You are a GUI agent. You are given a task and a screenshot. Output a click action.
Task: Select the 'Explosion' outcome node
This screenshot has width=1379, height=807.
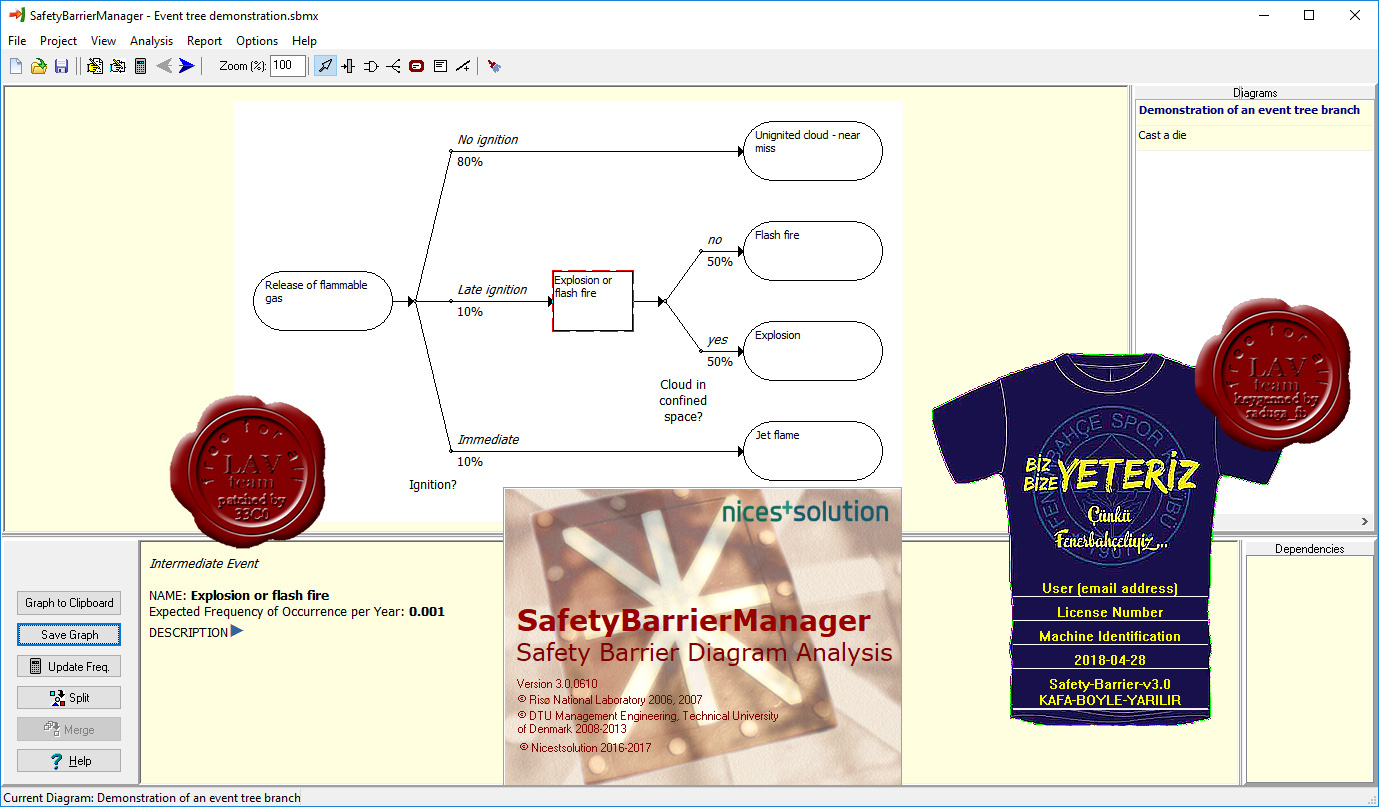pos(813,351)
